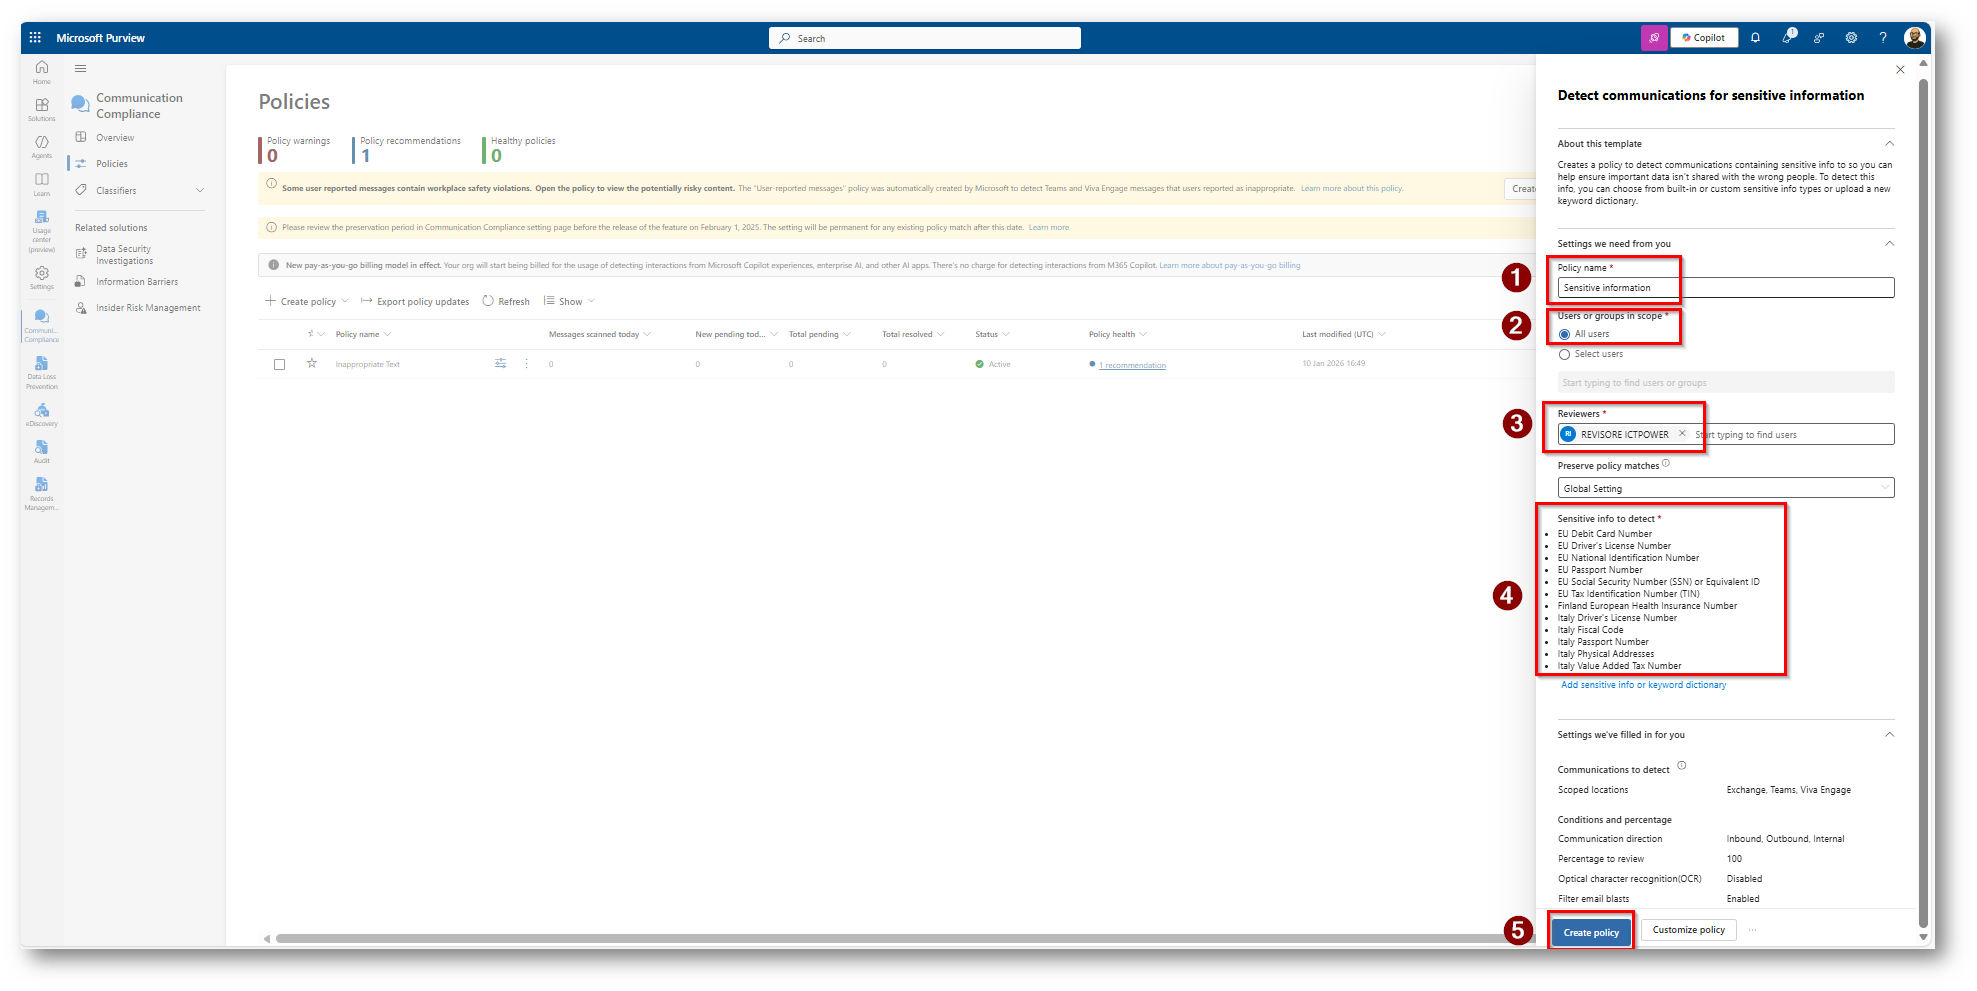The width and height of the screenshot is (1977, 991).
Task: Click Customize policy
Action: pos(1688,930)
